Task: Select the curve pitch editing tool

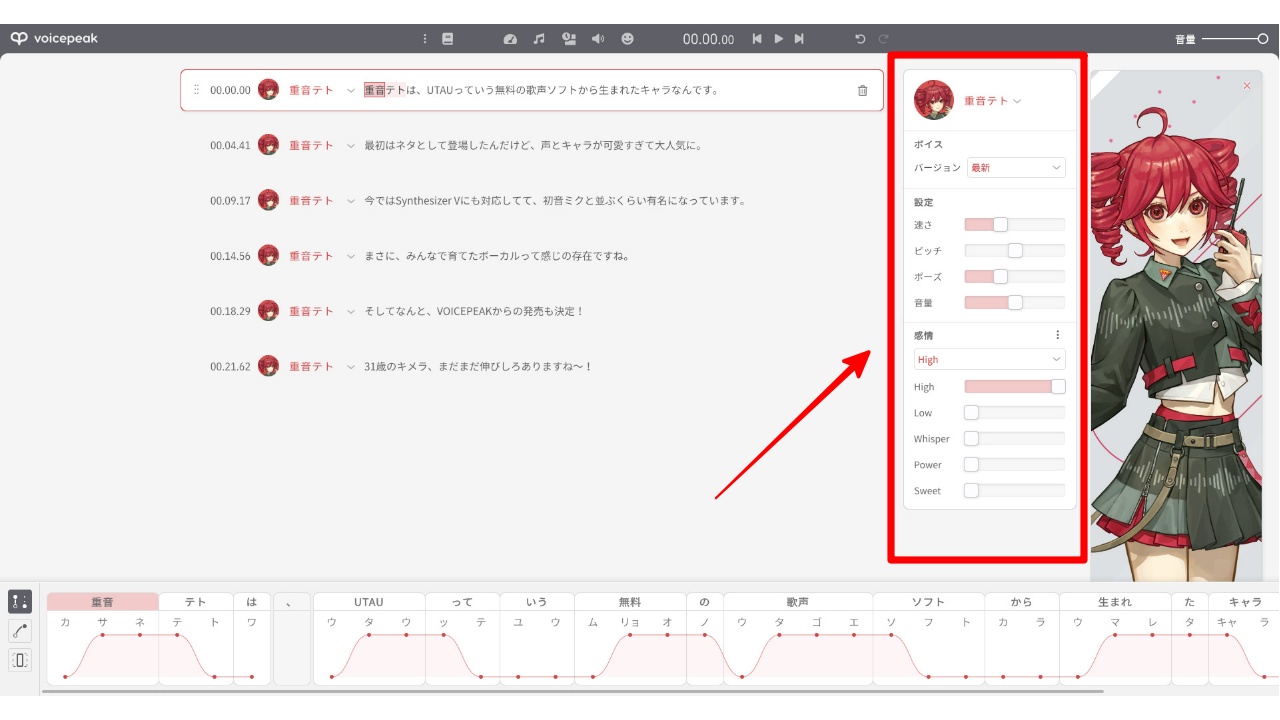Action: (x=20, y=630)
